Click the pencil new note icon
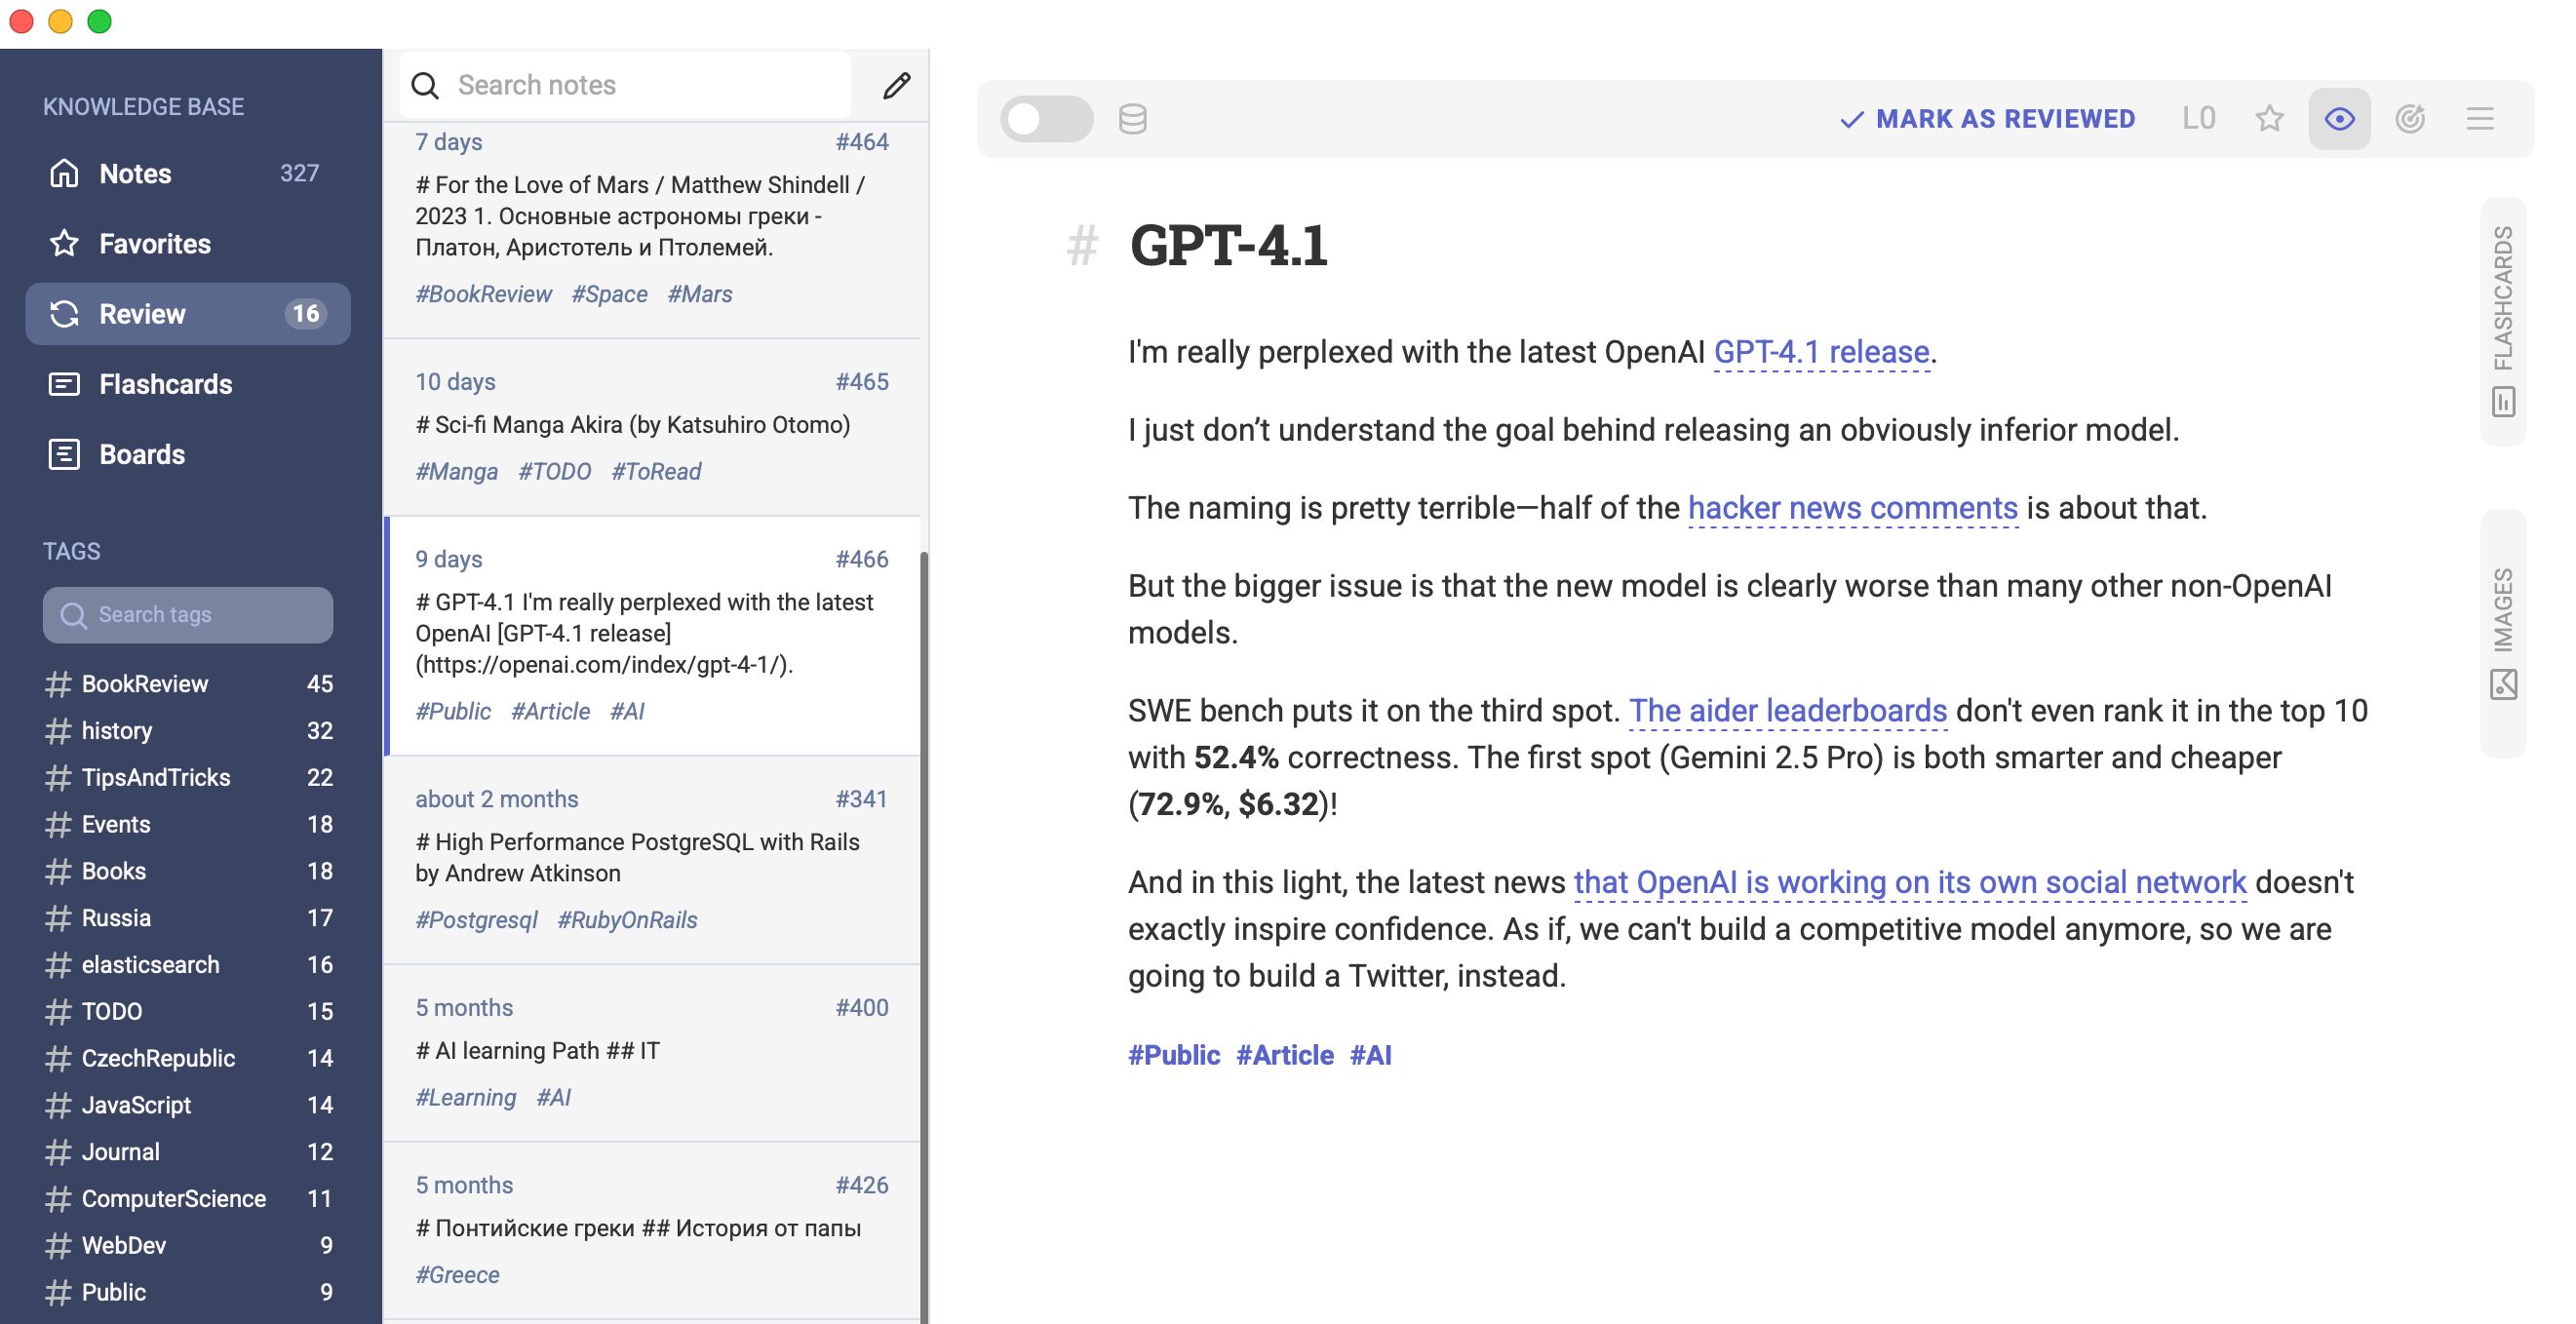 (896, 86)
